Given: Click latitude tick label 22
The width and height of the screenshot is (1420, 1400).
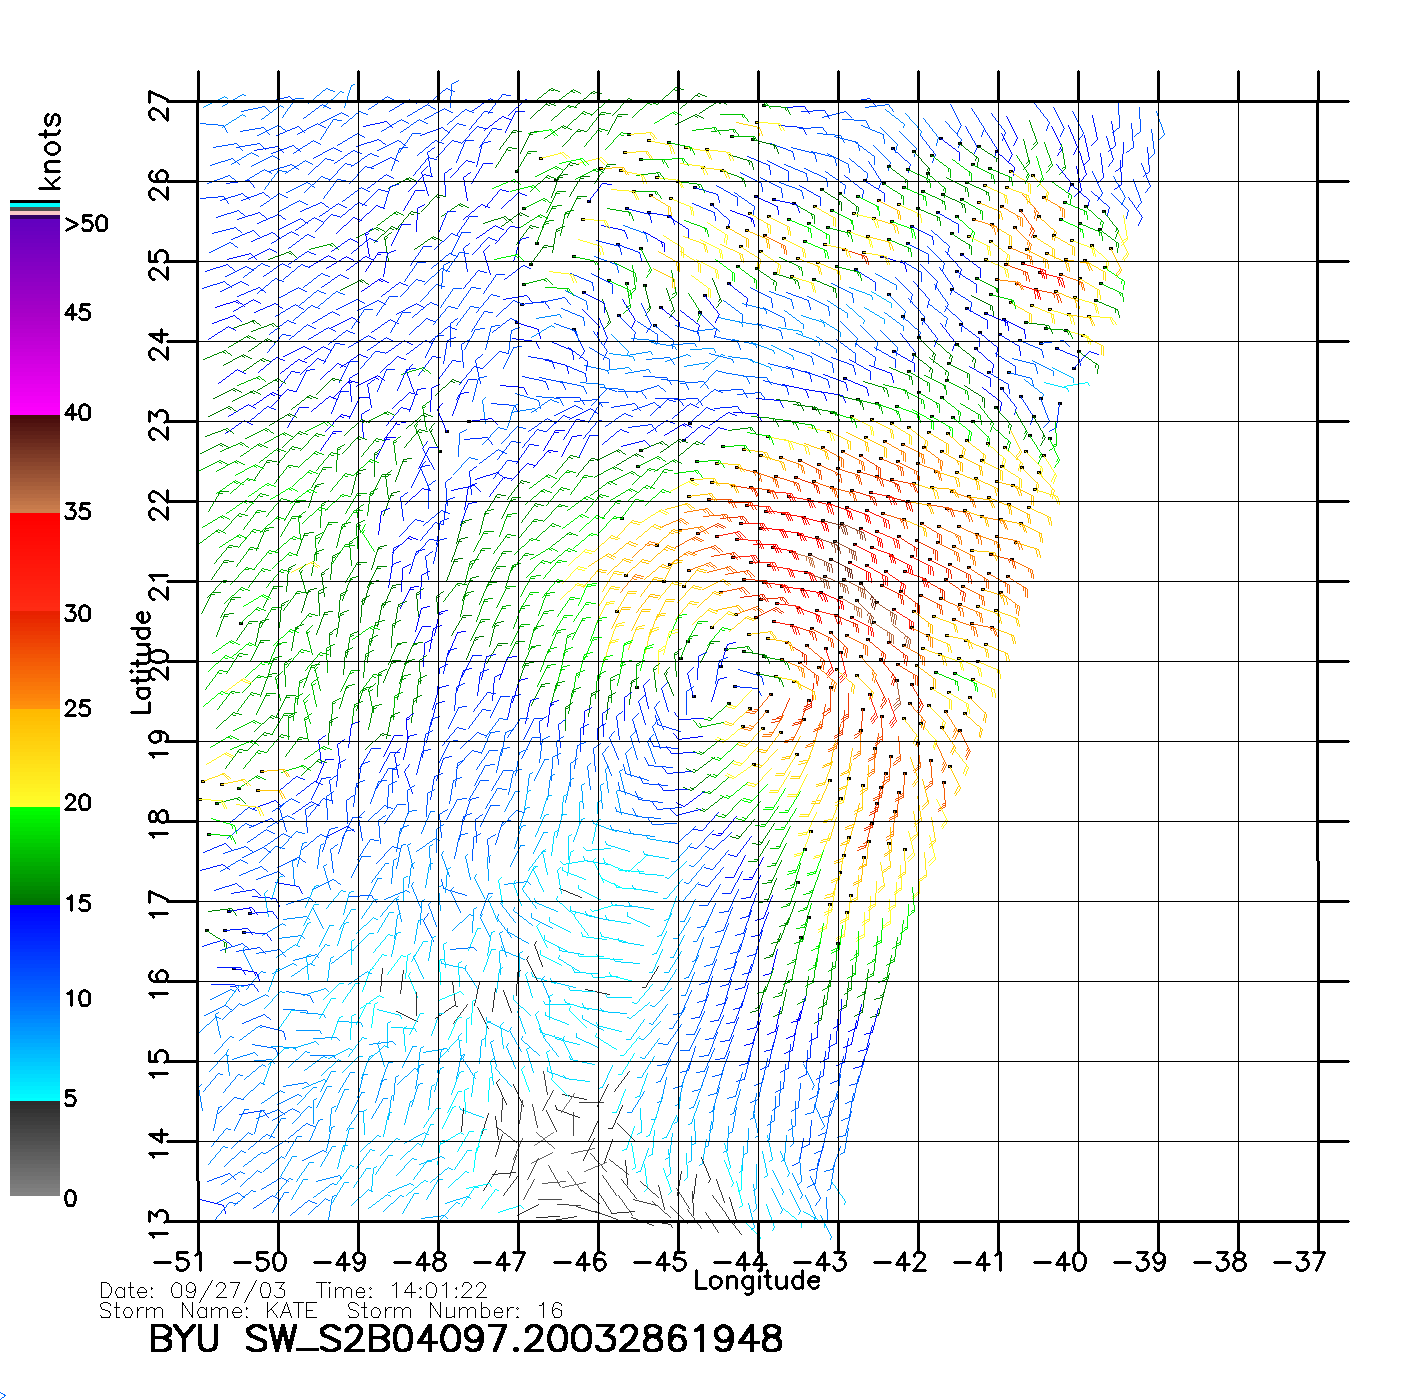Looking at the screenshot, I should [x=159, y=506].
